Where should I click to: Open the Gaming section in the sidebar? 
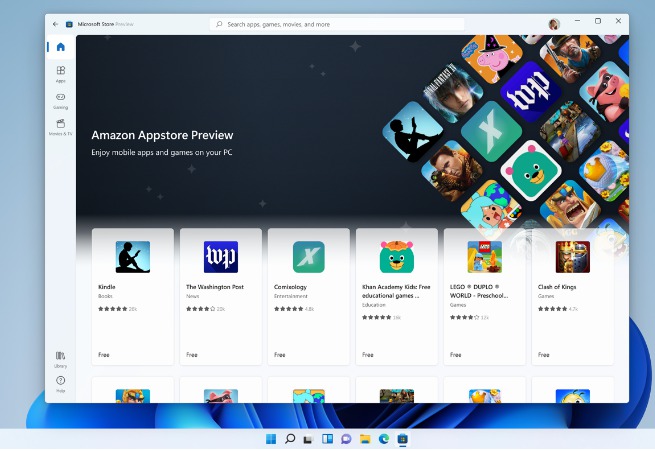[61, 101]
